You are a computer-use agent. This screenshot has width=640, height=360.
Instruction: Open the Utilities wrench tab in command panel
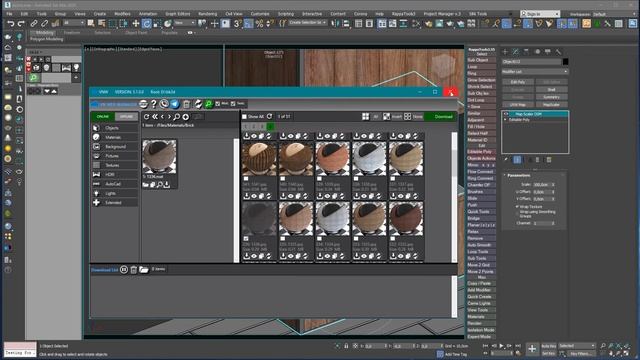click(x=558, y=52)
